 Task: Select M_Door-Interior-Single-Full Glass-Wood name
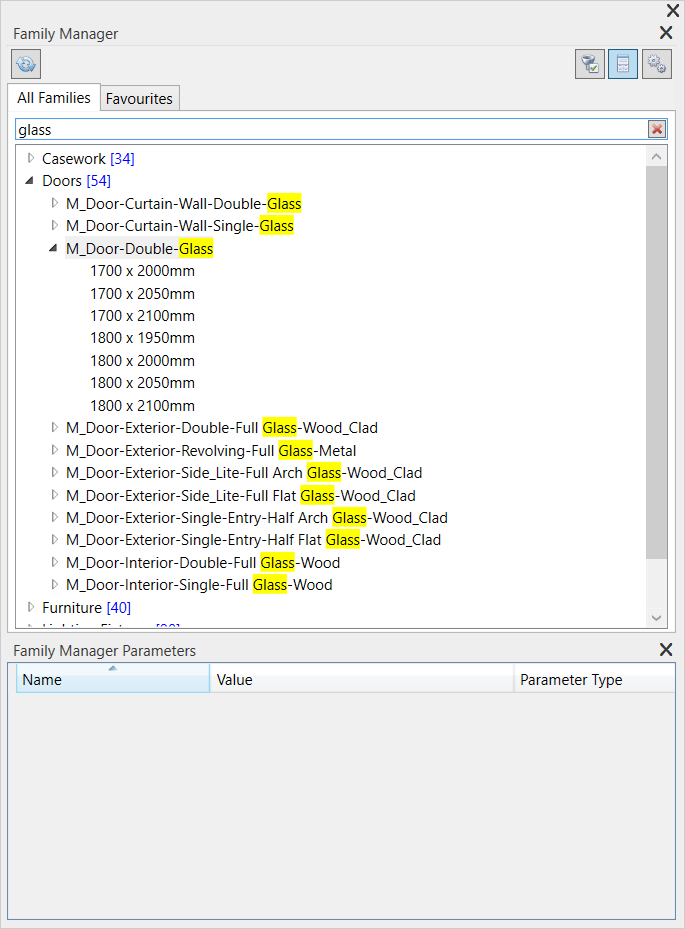pos(199,585)
